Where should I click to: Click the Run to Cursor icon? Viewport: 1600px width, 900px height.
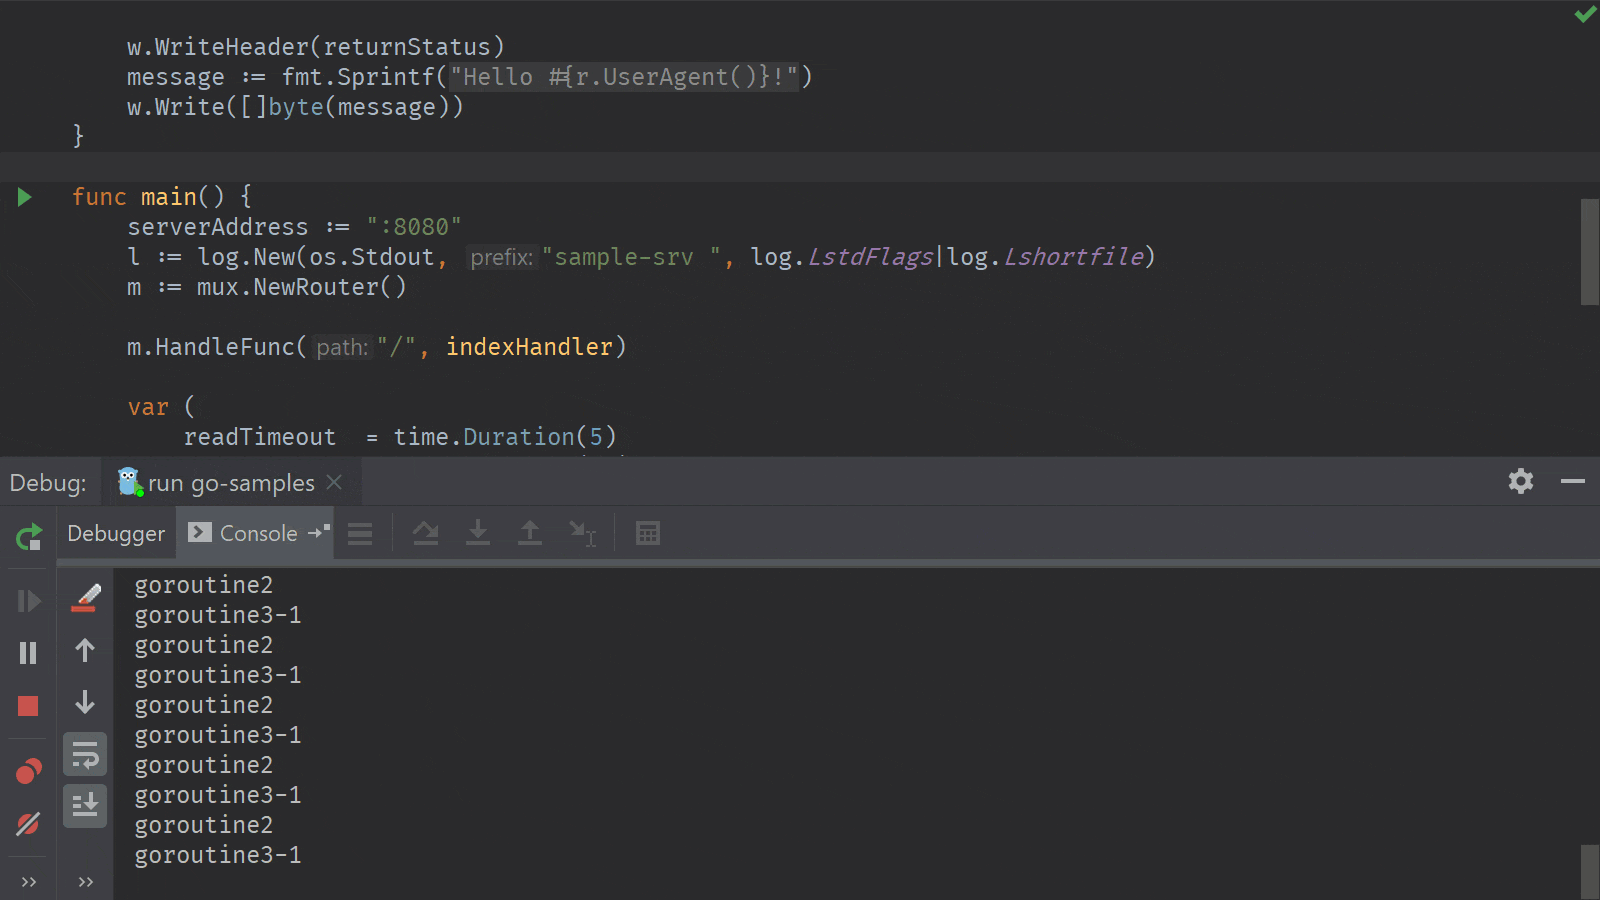pyautogui.click(x=583, y=532)
